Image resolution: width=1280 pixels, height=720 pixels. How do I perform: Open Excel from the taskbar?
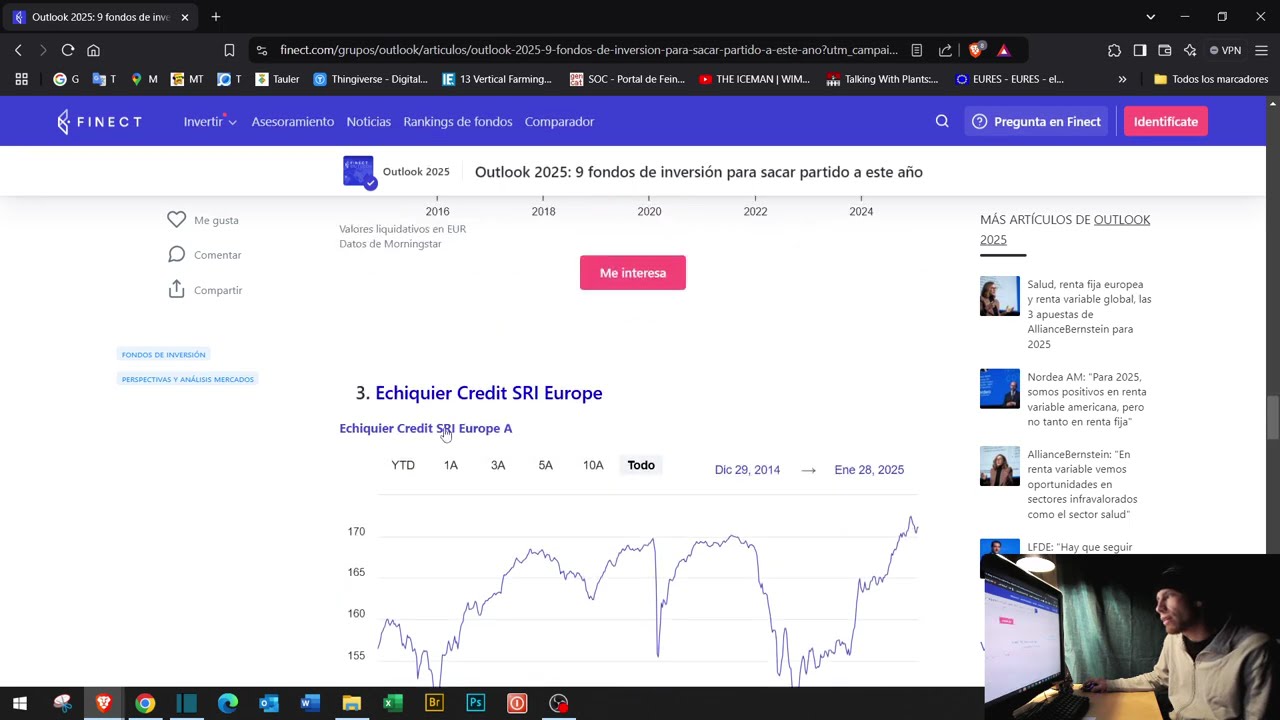392,703
